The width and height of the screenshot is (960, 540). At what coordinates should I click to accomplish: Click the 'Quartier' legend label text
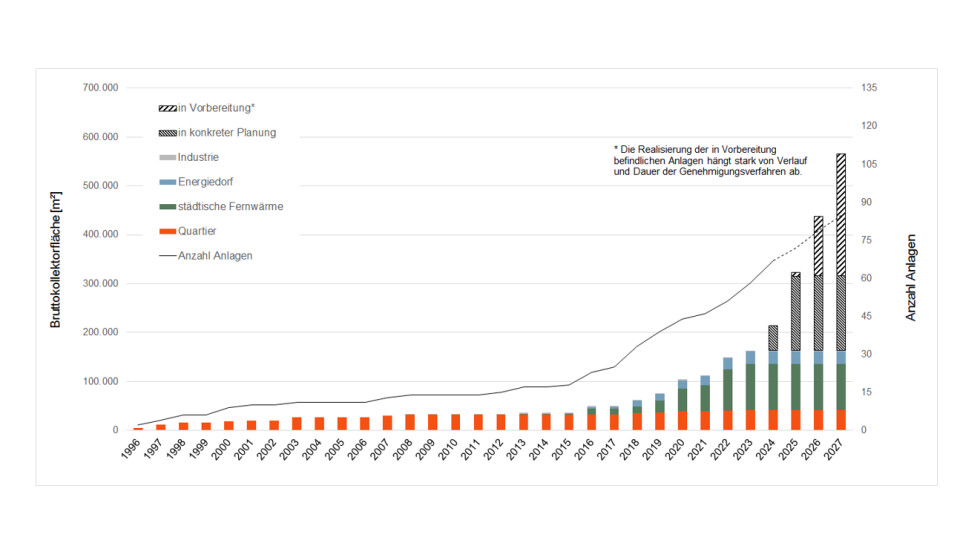[x=197, y=231]
